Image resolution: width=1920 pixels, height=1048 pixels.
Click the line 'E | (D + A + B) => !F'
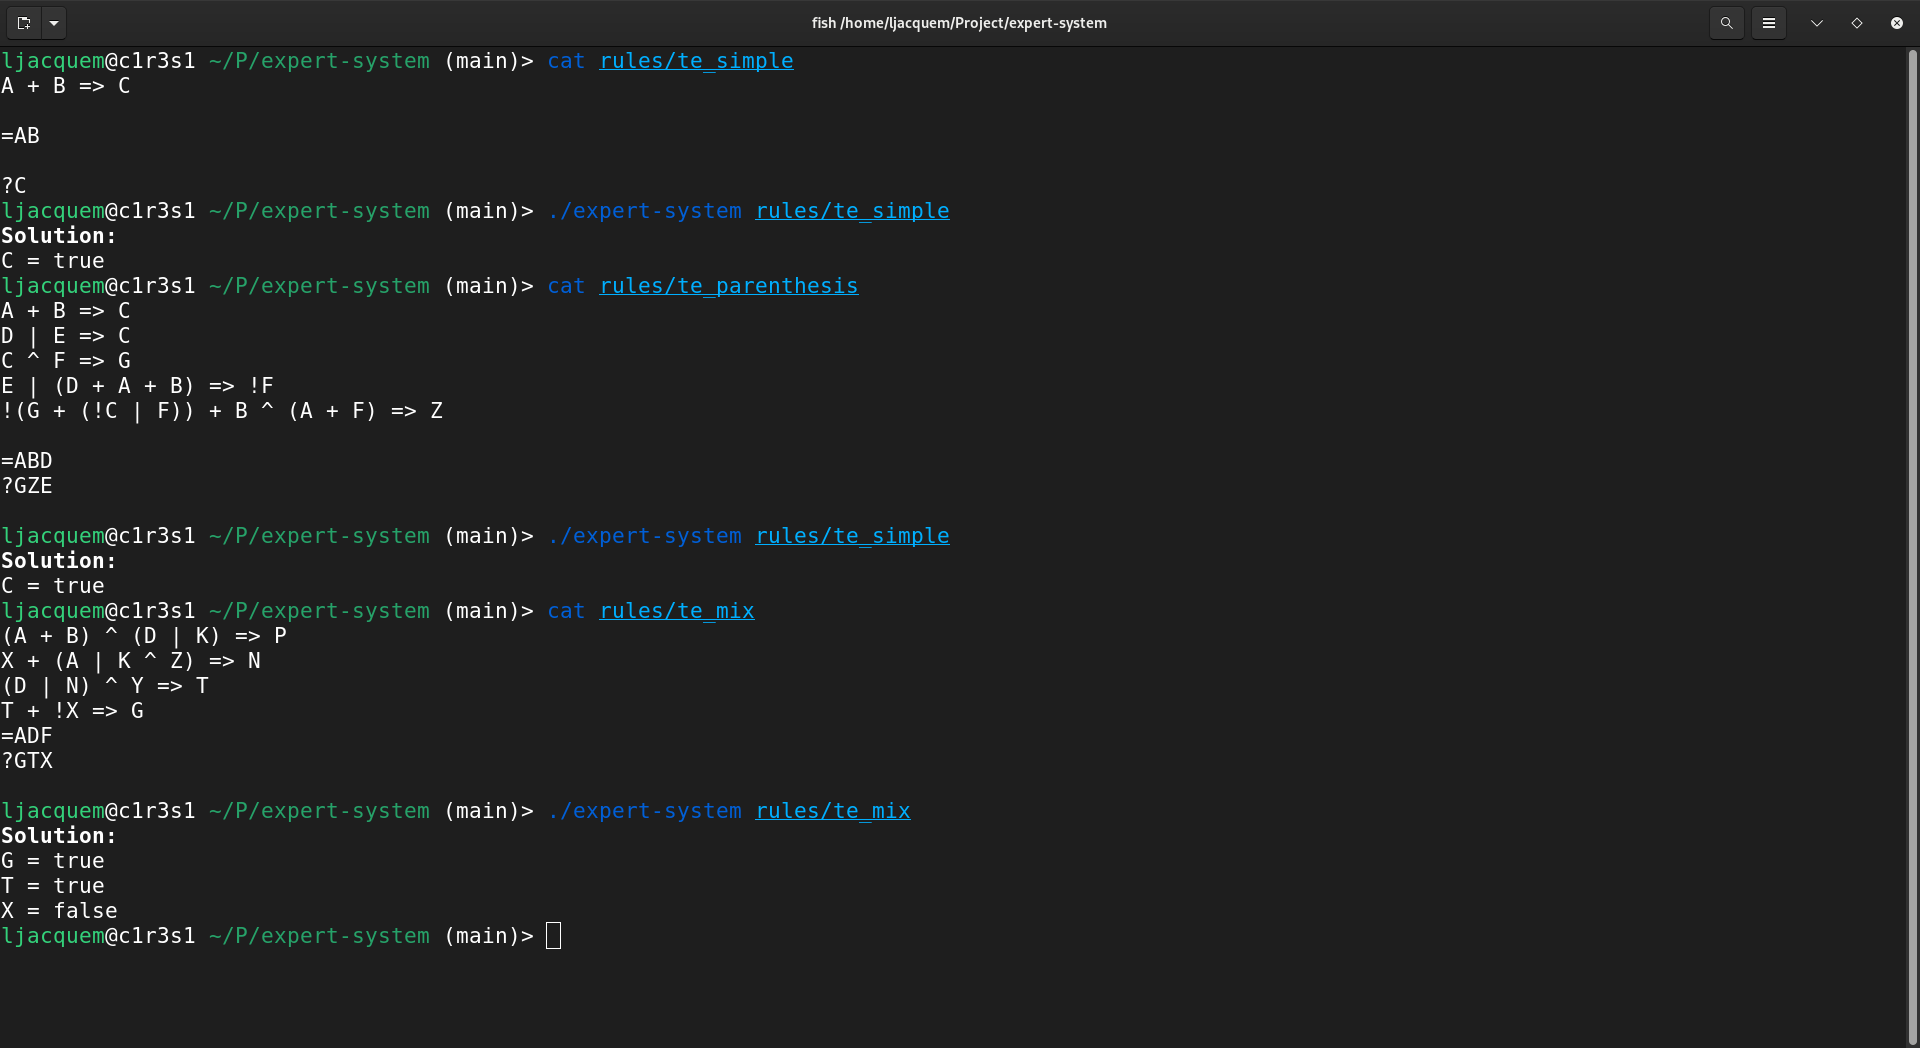pyautogui.click(x=138, y=386)
